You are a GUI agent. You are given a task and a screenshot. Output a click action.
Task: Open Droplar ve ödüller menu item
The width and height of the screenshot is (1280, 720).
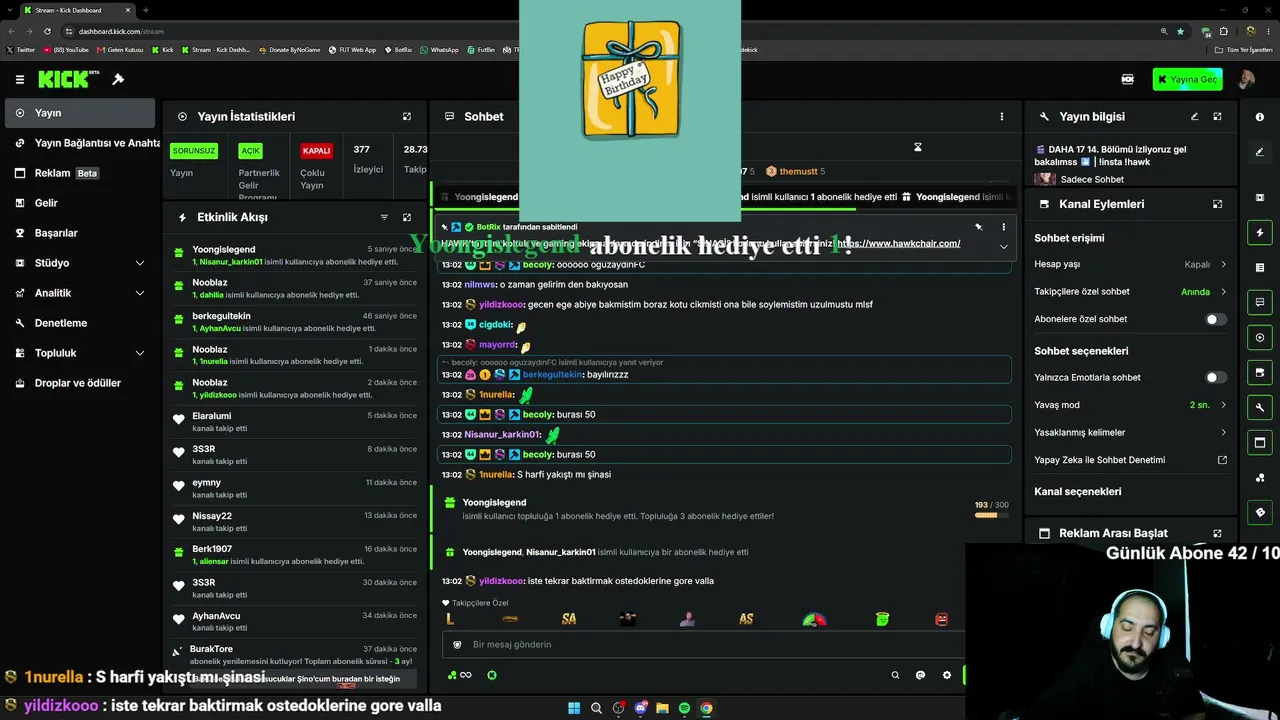[x=80, y=383]
